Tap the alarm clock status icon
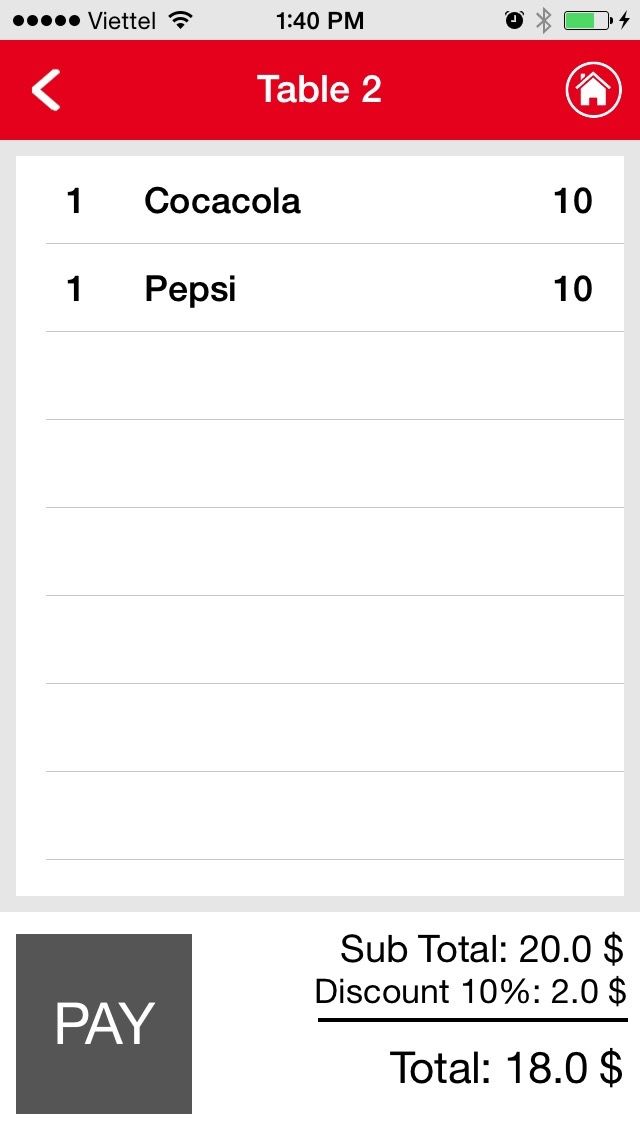640x1136 pixels. tap(515, 20)
